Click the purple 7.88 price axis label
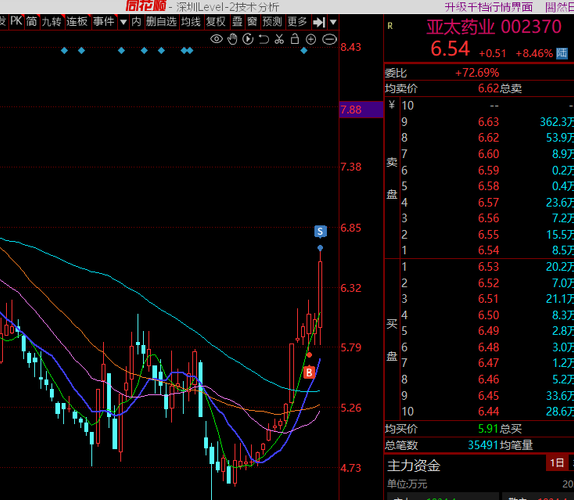The width and height of the screenshot is (574, 500). pos(361,110)
